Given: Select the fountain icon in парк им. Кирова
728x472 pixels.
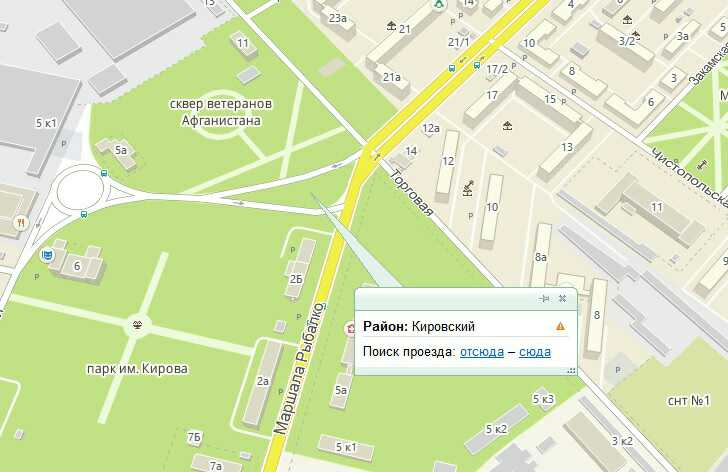Looking at the screenshot, I should pyautogui.click(x=137, y=324).
